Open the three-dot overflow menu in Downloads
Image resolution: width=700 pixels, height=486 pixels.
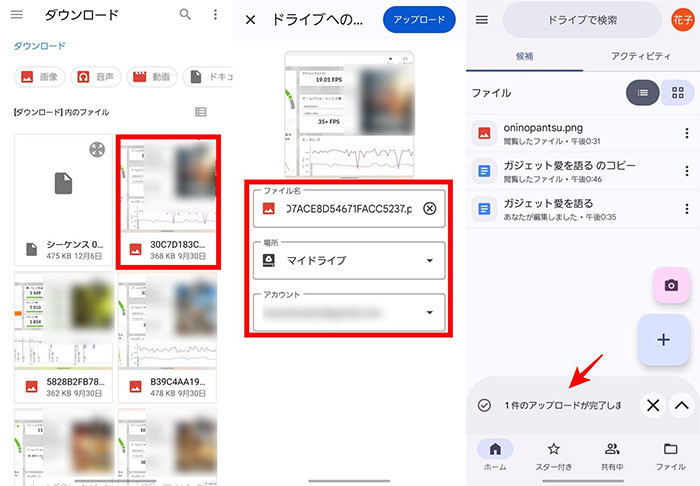(x=215, y=15)
